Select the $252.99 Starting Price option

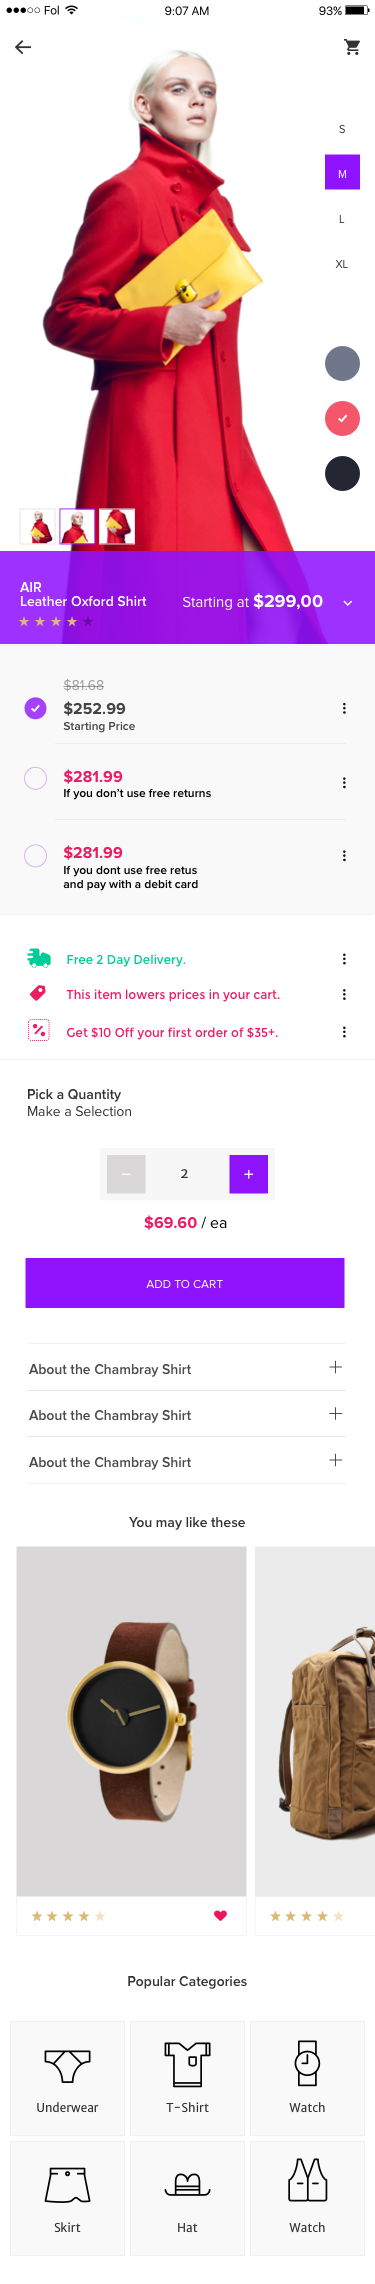[x=35, y=708]
